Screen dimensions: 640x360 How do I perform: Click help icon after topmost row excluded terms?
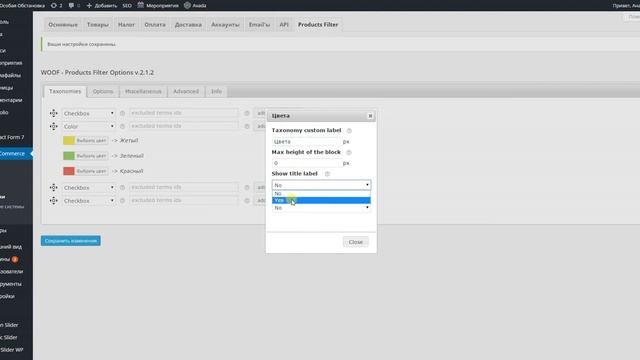click(247, 113)
